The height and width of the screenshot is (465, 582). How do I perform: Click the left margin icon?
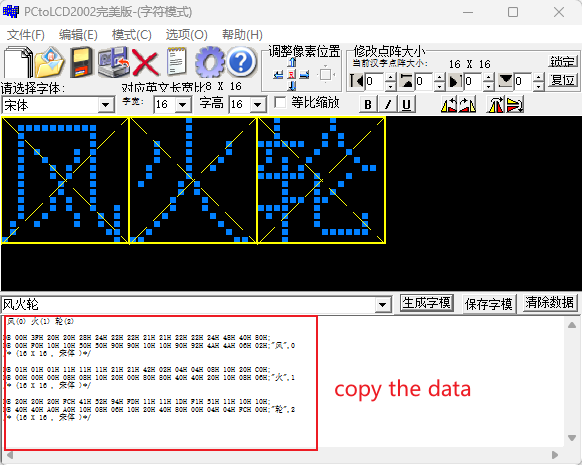(357, 81)
